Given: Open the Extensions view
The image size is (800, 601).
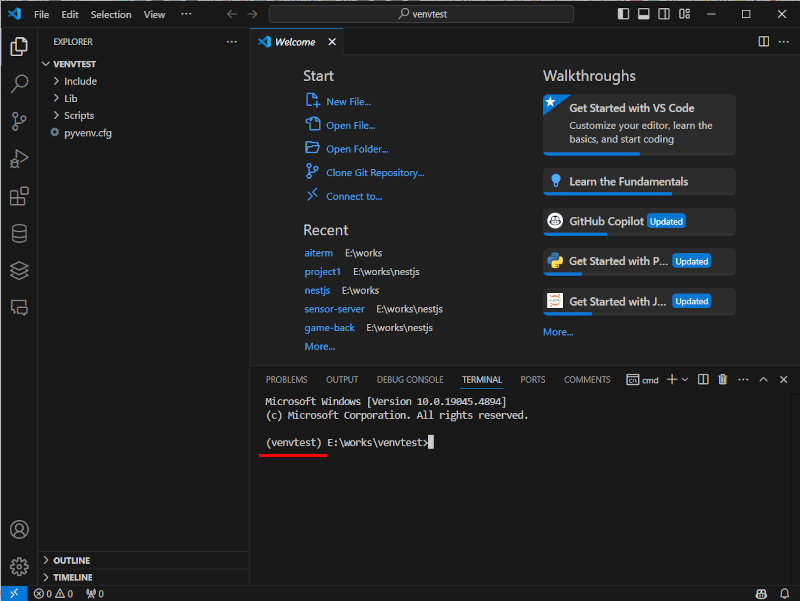Looking at the screenshot, I should coord(19,196).
